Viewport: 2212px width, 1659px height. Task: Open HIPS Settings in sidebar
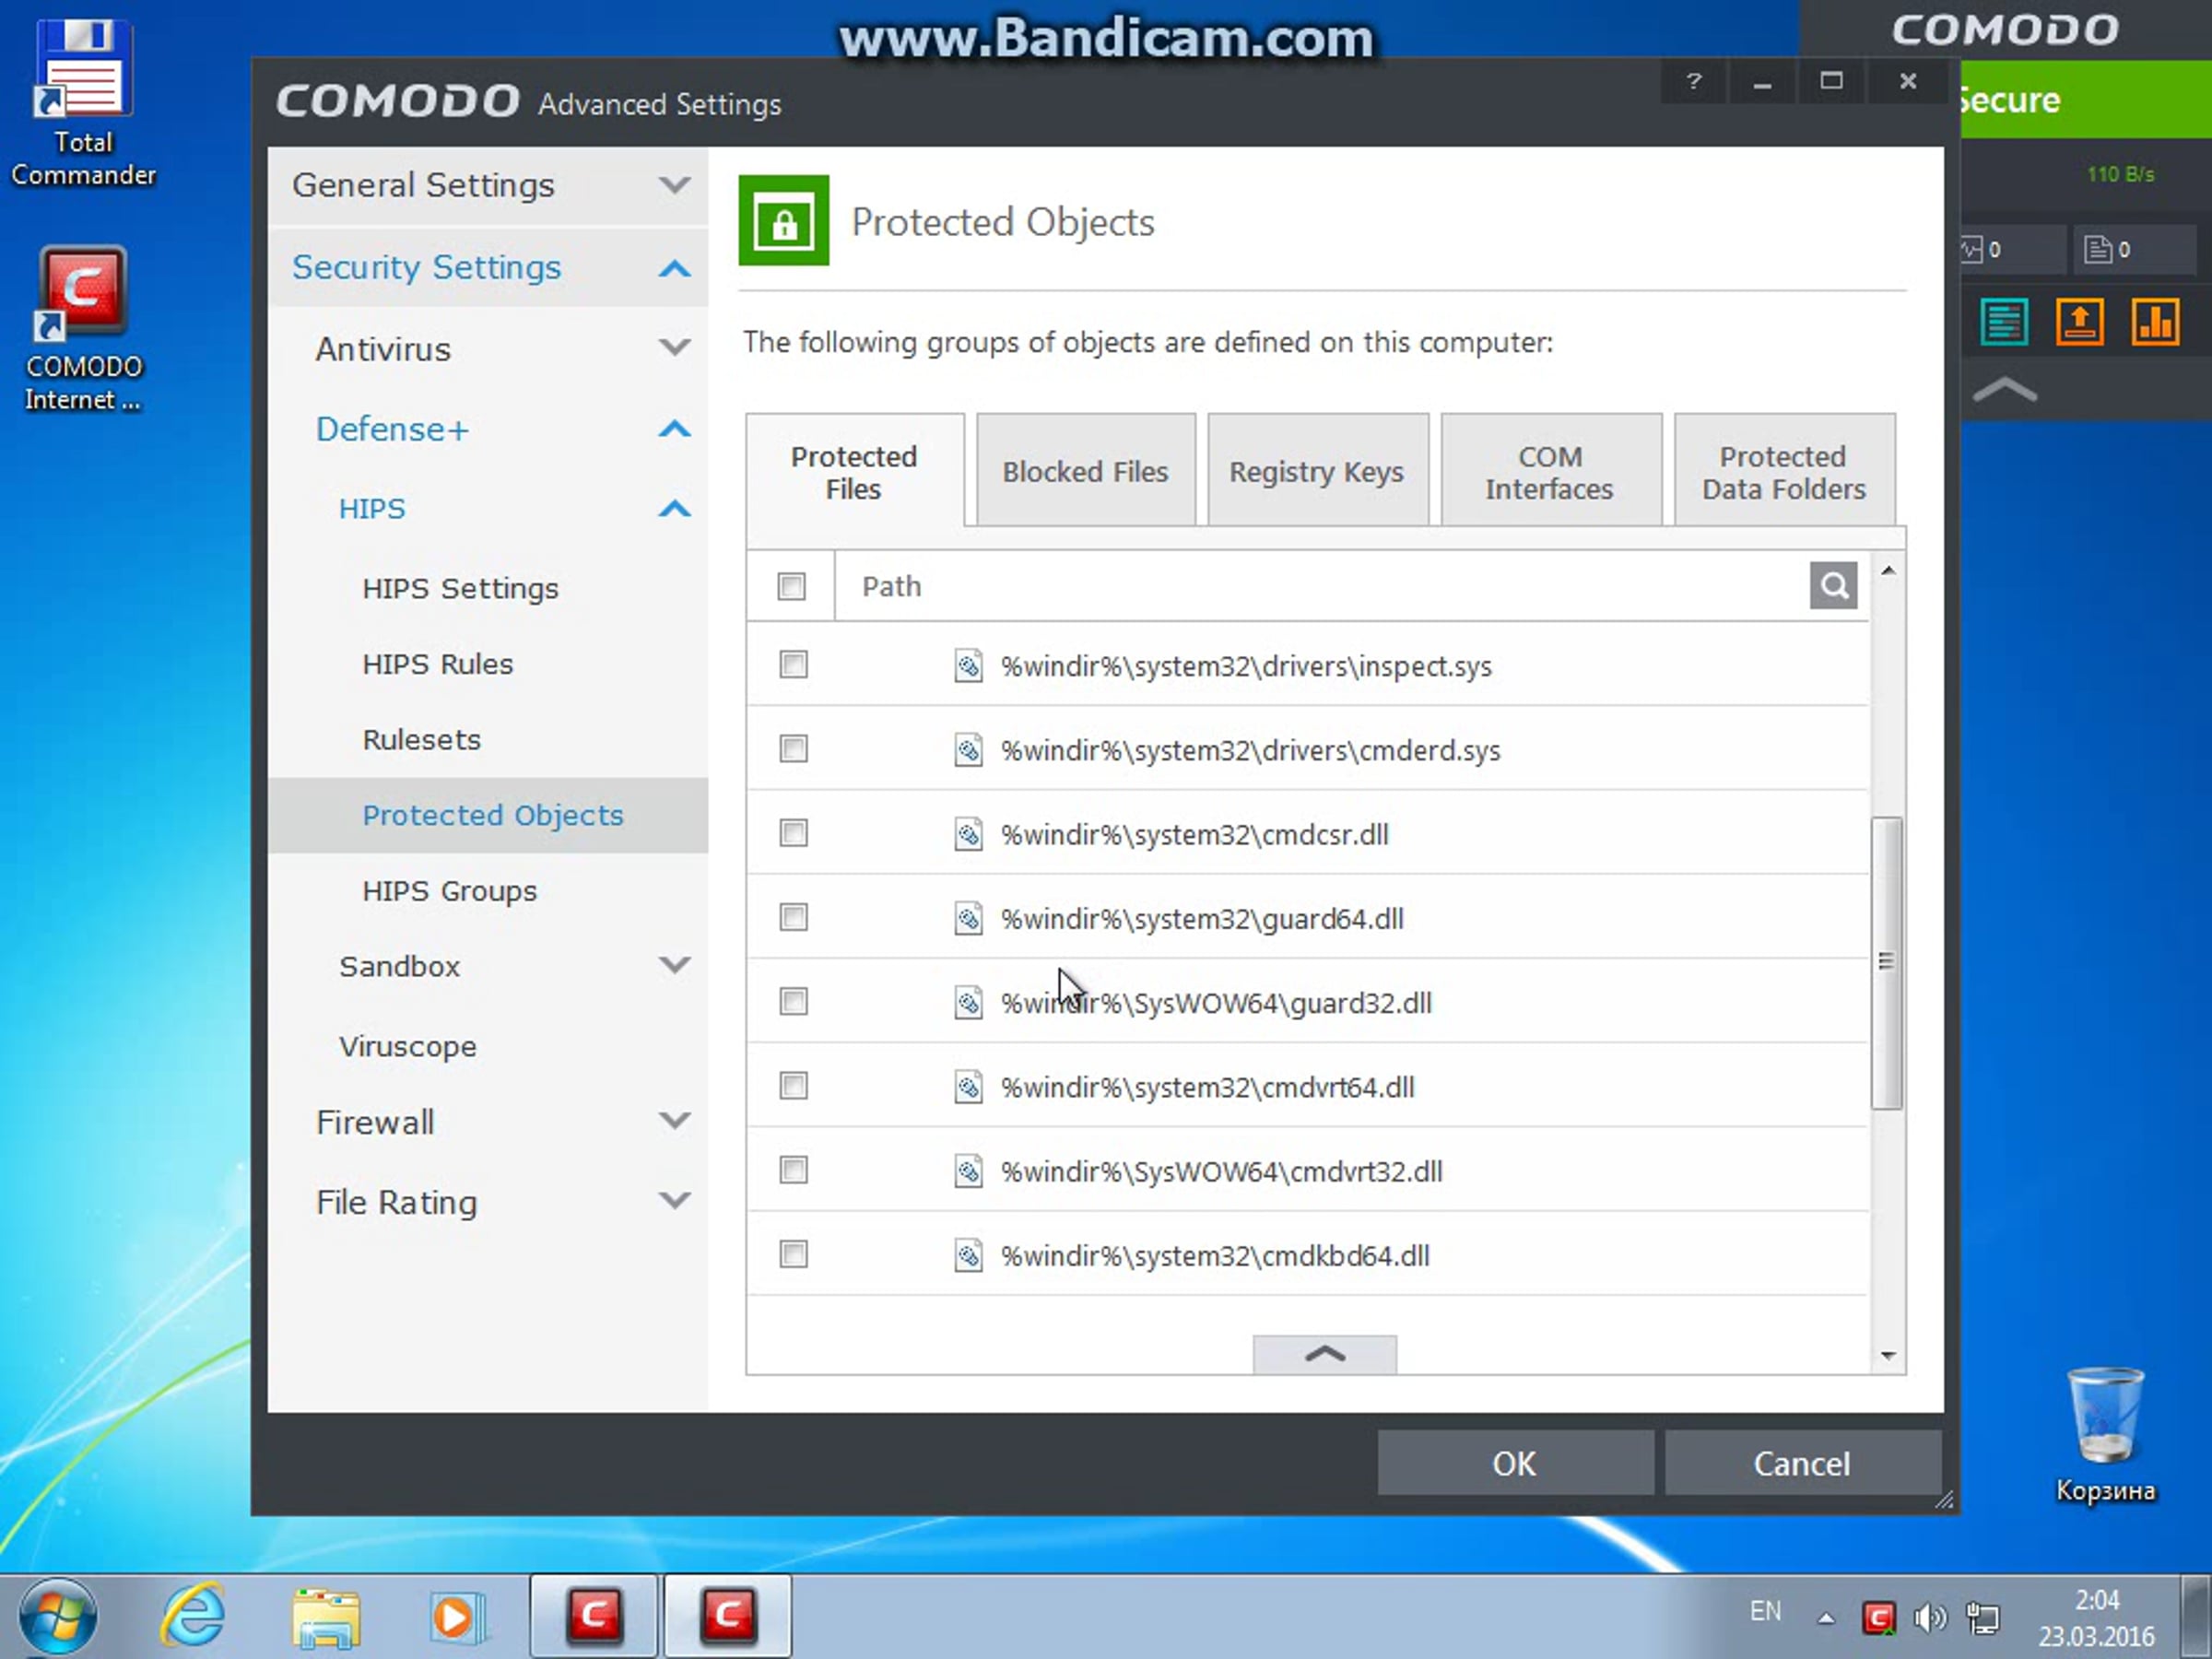tap(461, 588)
